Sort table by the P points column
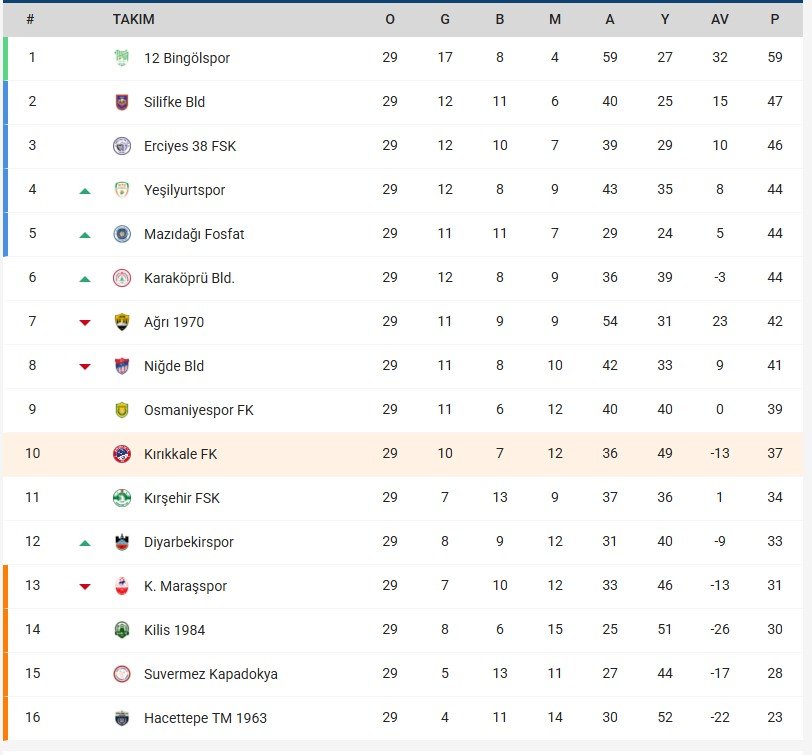The width and height of the screenshot is (812, 755). [774, 19]
